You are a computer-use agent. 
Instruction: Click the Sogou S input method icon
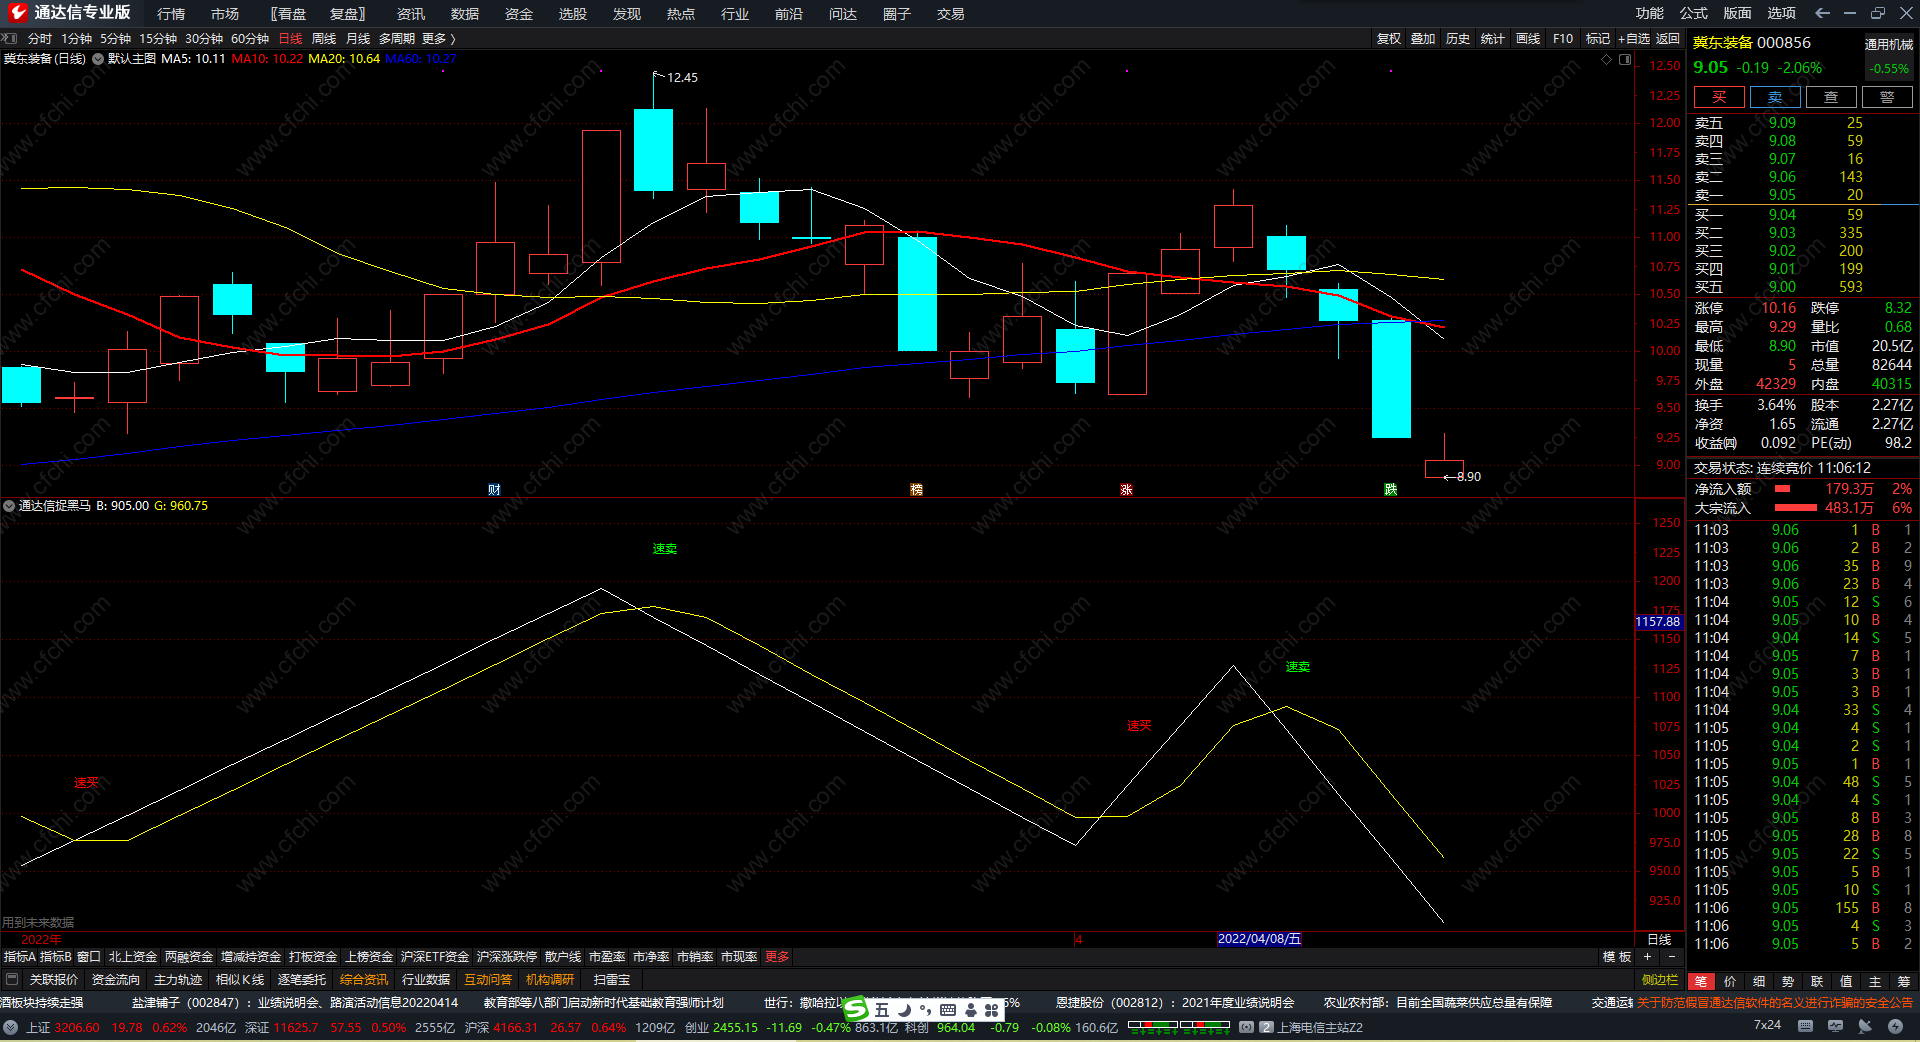coord(855,1010)
